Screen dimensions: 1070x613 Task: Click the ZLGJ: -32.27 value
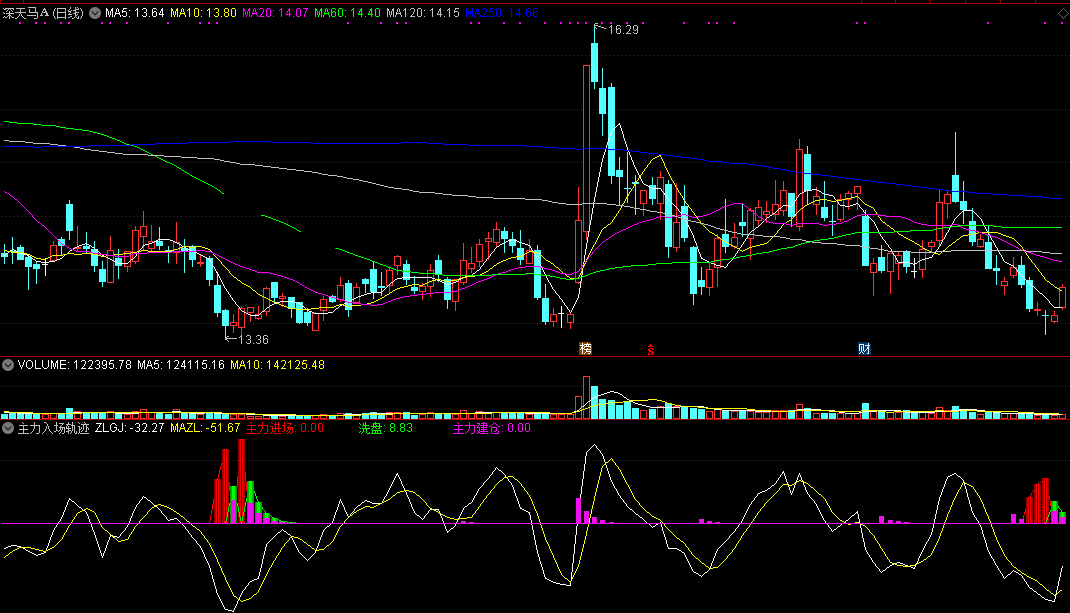click(130, 428)
